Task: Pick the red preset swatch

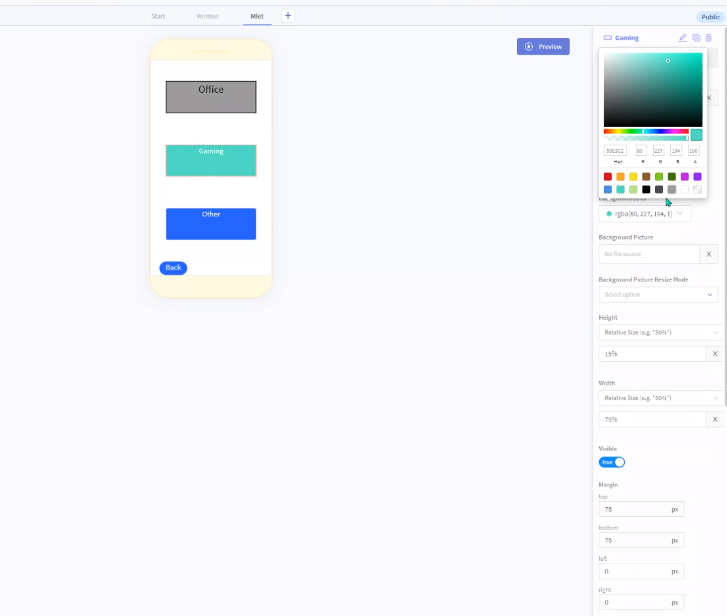Action: pyautogui.click(x=608, y=177)
